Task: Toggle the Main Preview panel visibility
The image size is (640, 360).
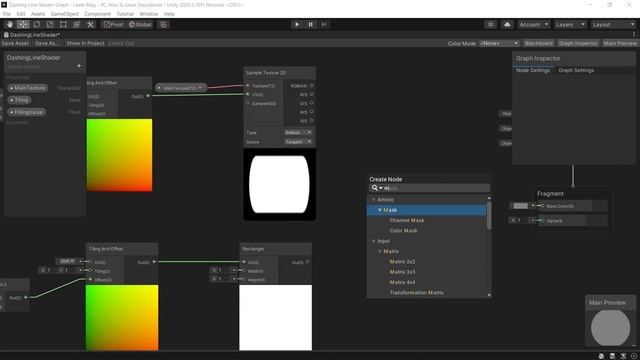Action: 620,43
